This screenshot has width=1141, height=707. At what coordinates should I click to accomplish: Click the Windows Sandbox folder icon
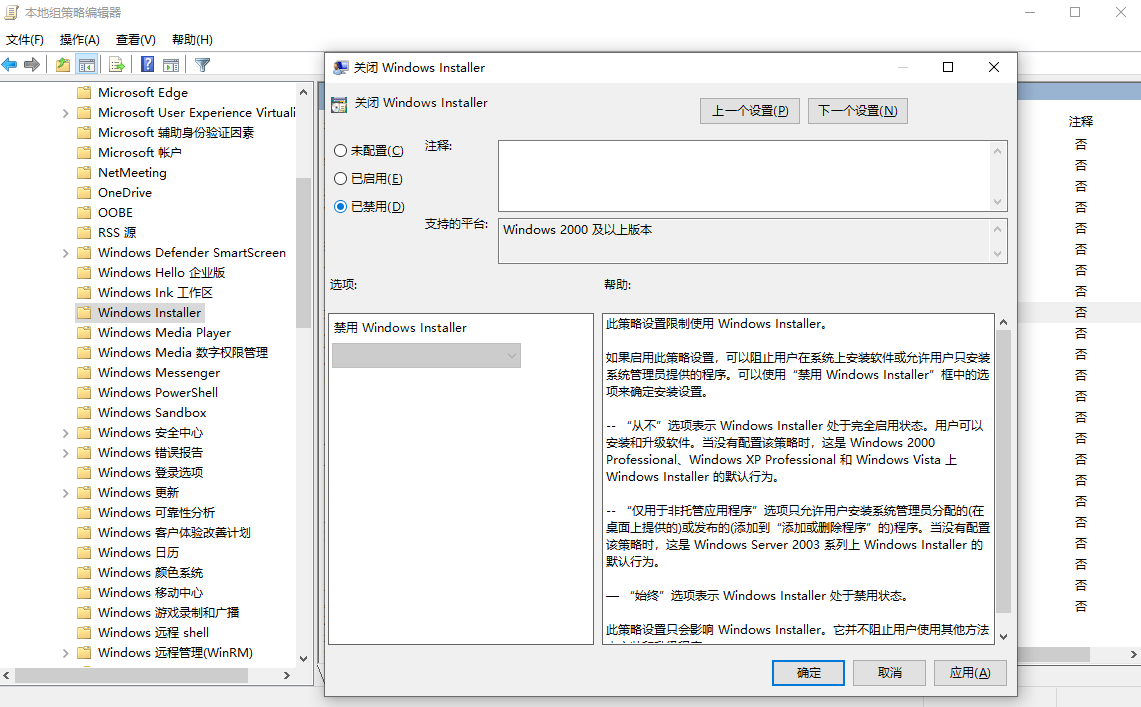click(x=84, y=412)
